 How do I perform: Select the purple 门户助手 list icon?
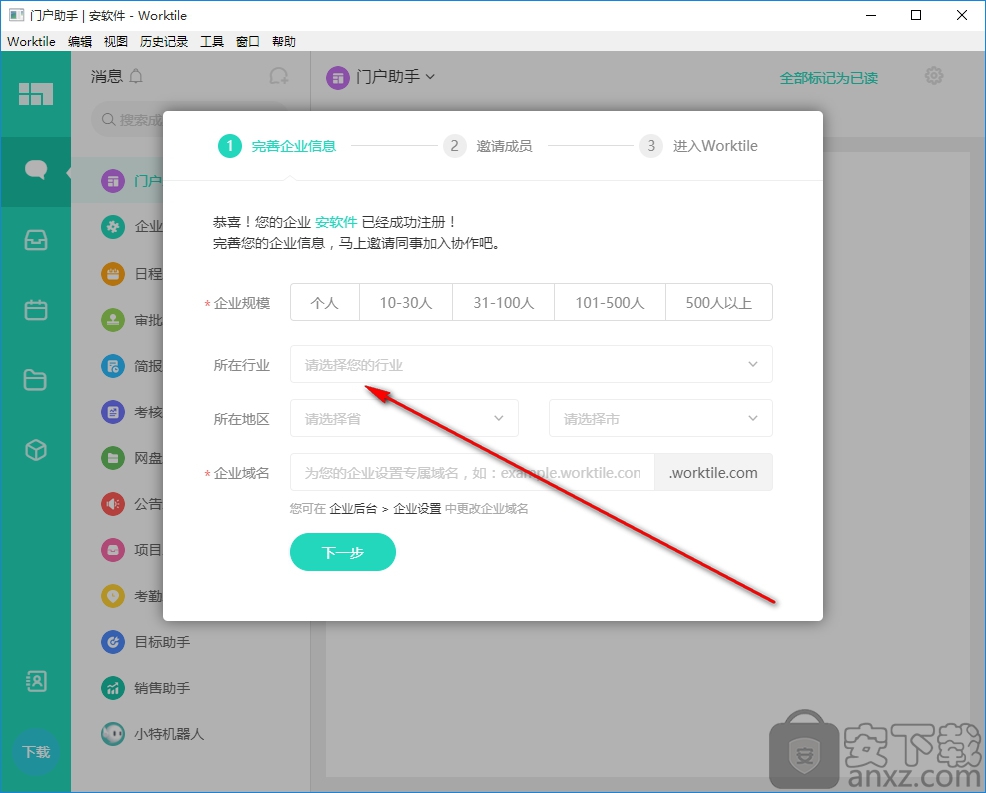coord(113,182)
